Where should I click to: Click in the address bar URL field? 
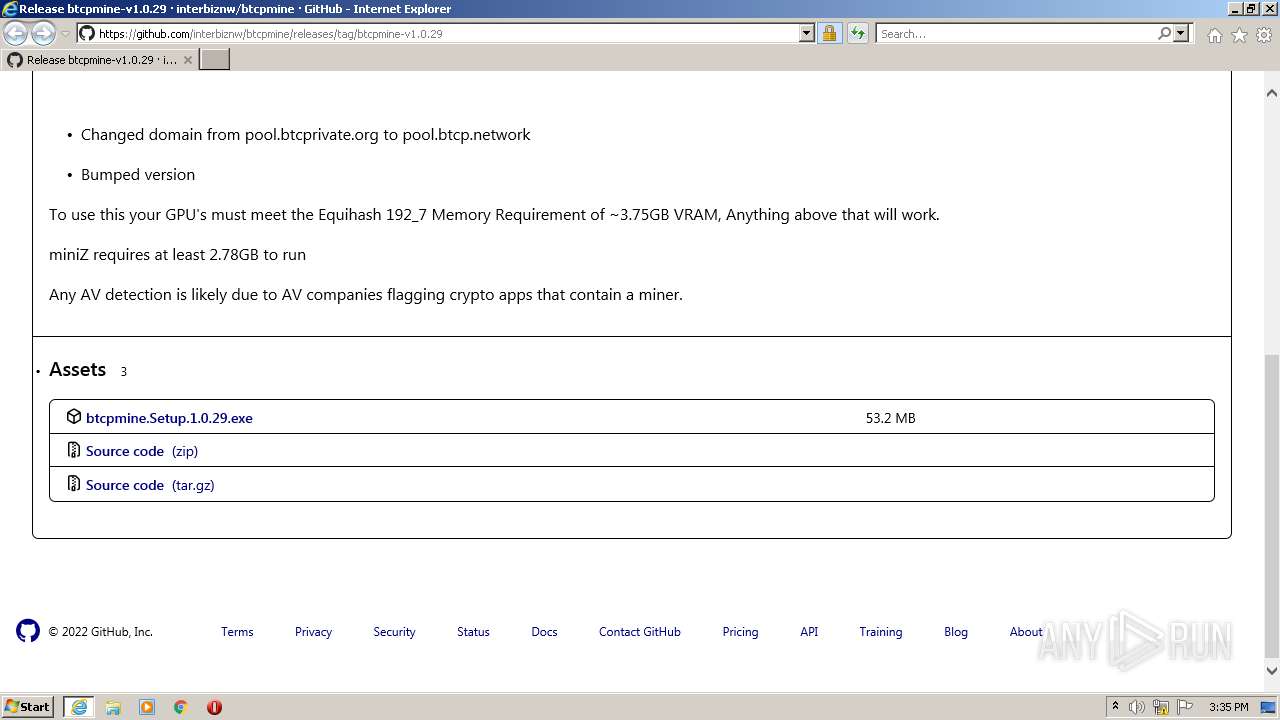448,33
